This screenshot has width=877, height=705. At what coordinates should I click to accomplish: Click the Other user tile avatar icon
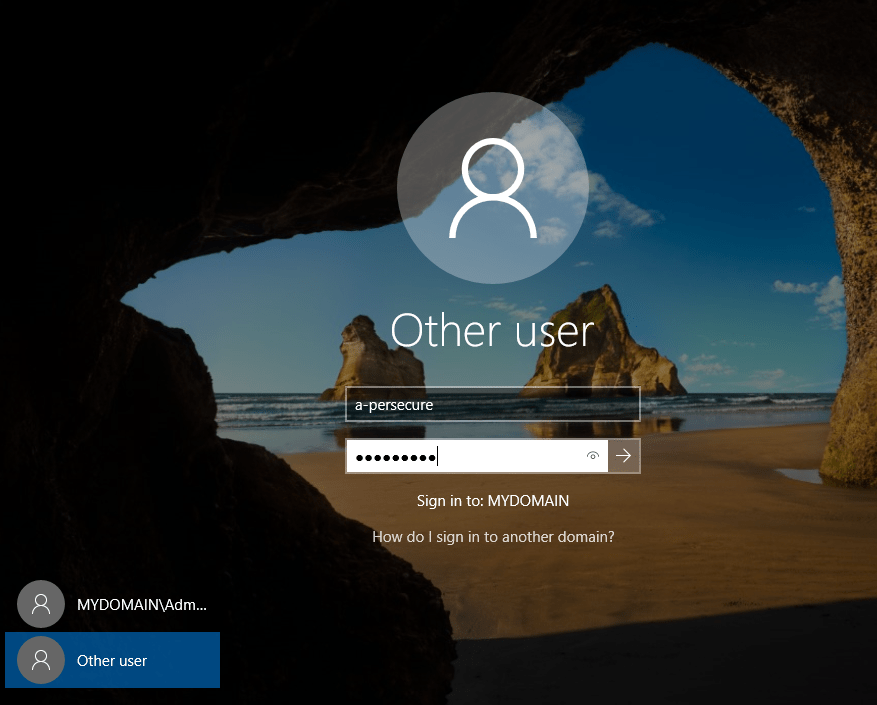pos(41,660)
